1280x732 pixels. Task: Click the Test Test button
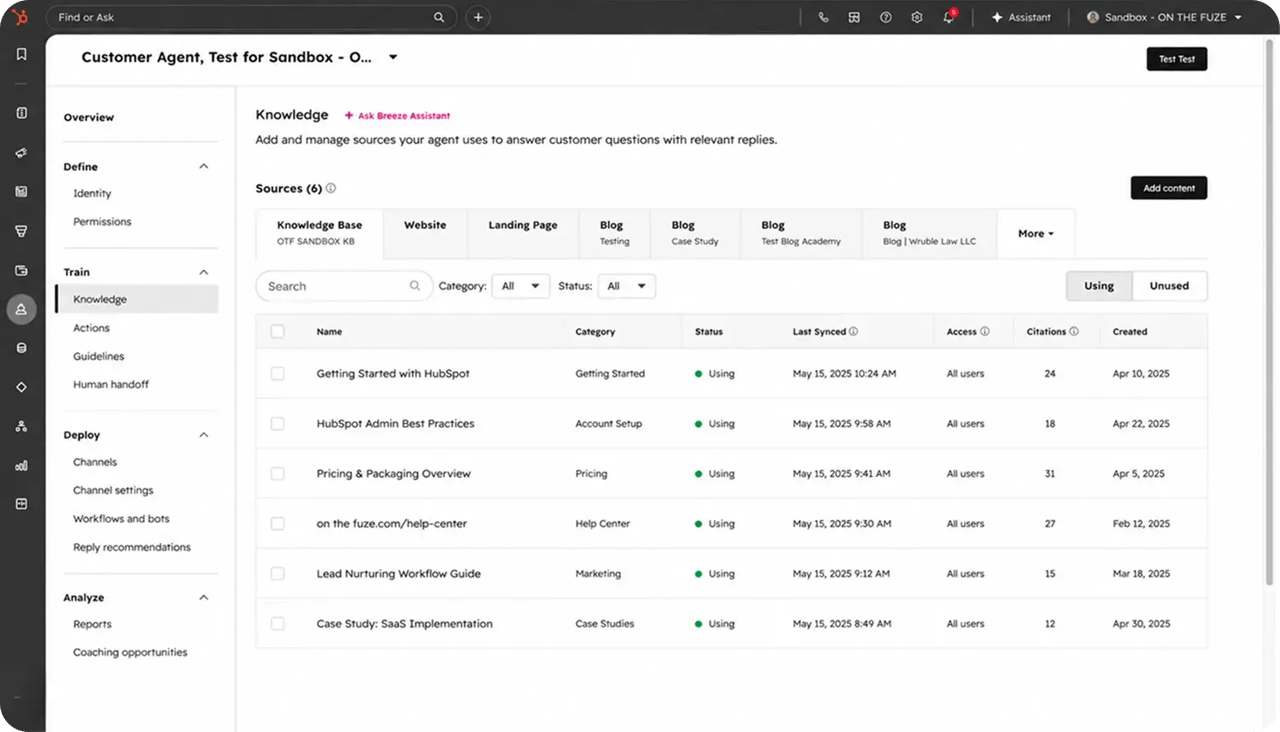[1177, 59]
